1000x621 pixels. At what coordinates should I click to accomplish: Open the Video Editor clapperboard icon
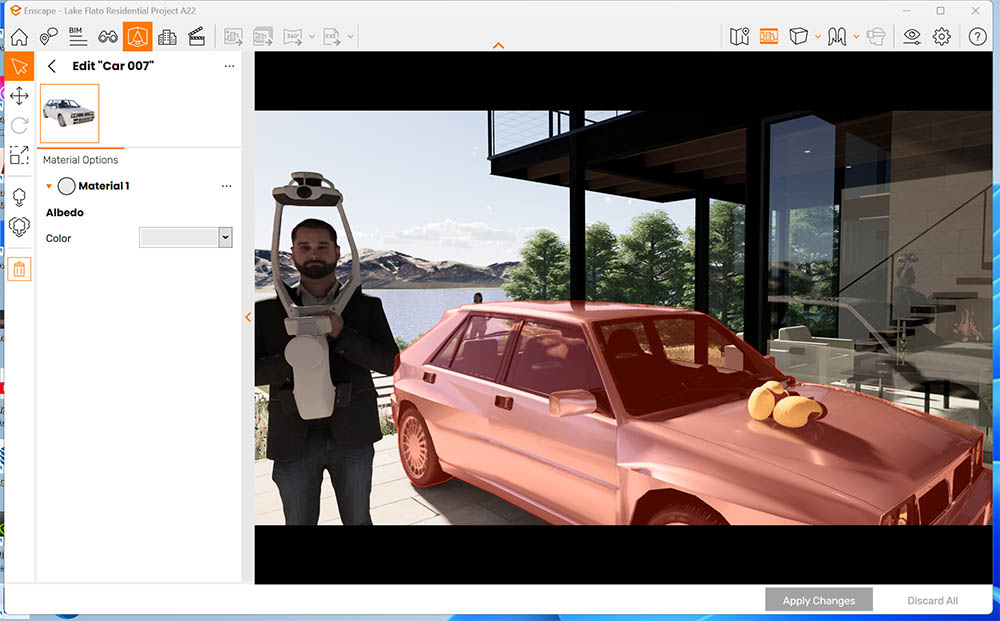(196, 37)
